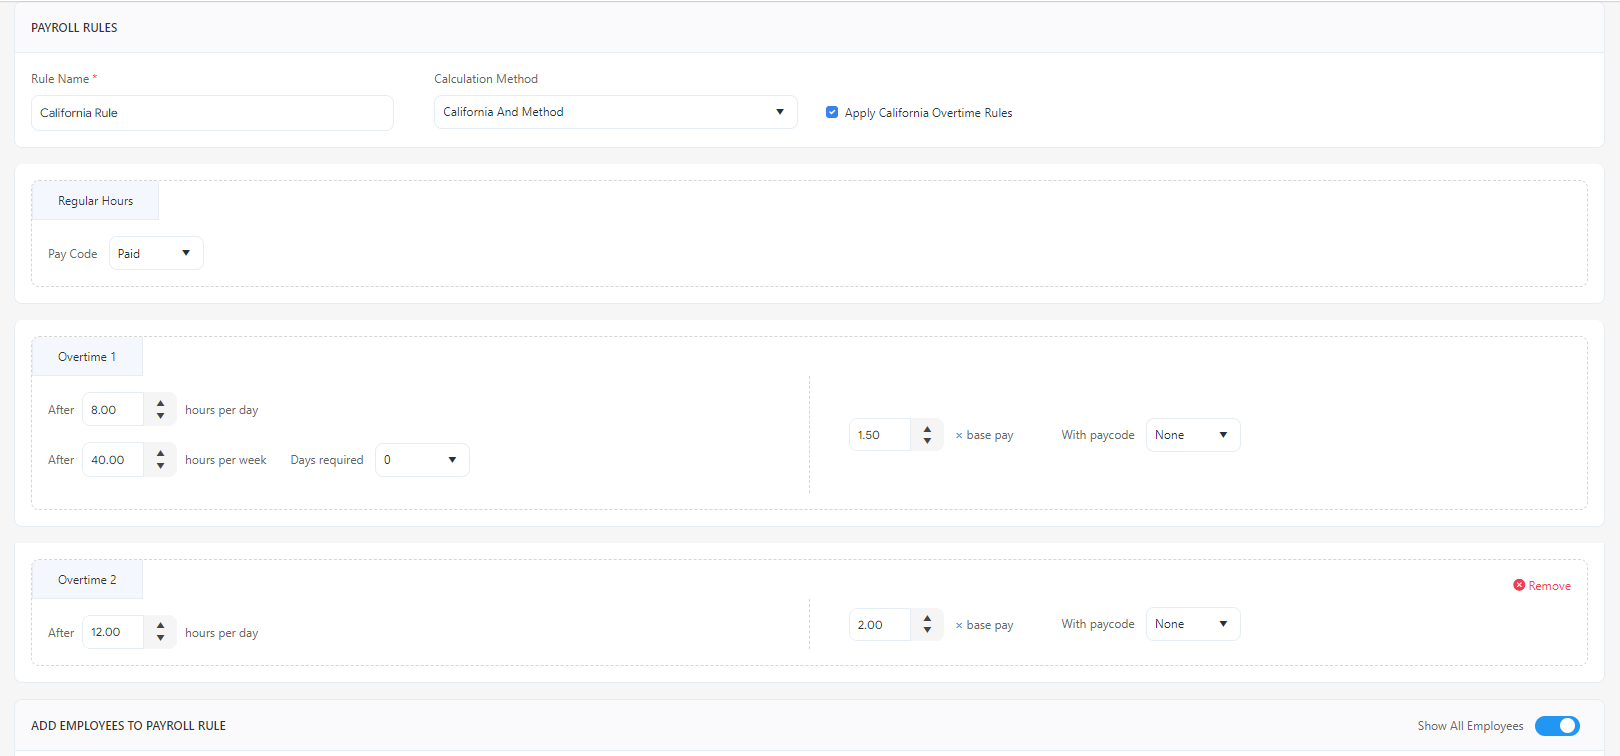Viewport: 1620px width, 756px height.
Task: Click the red Remove icon for Overtime 2
Action: pyautogui.click(x=1519, y=585)
